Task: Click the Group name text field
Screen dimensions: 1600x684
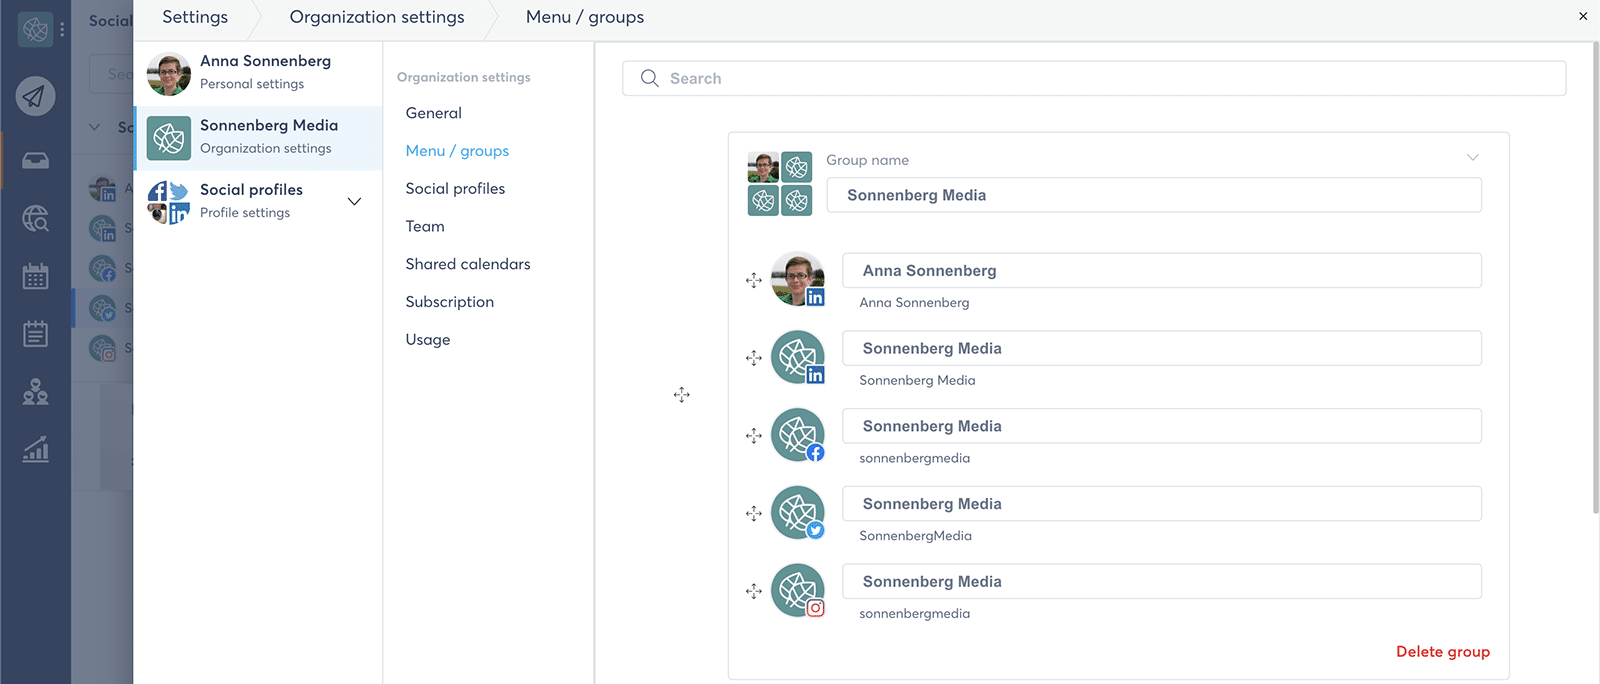Action: (x=1153, y=195)
